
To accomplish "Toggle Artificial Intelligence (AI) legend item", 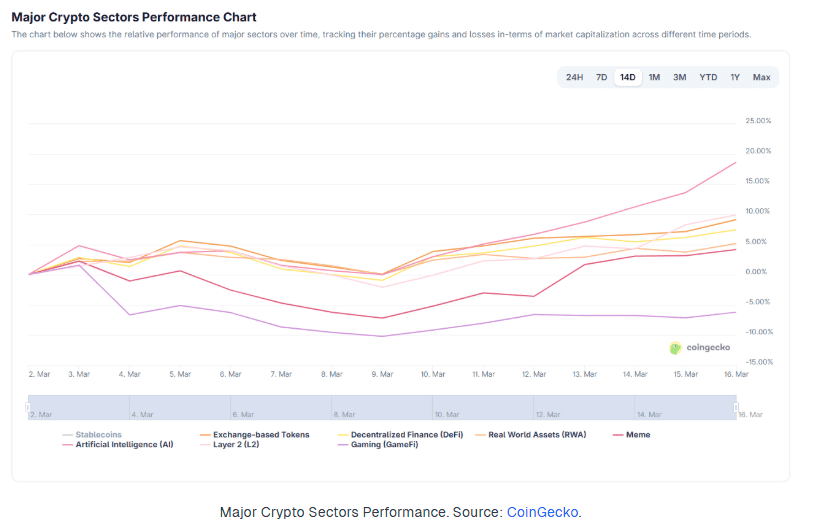I will pyautogui.click(x=118, y=445).
